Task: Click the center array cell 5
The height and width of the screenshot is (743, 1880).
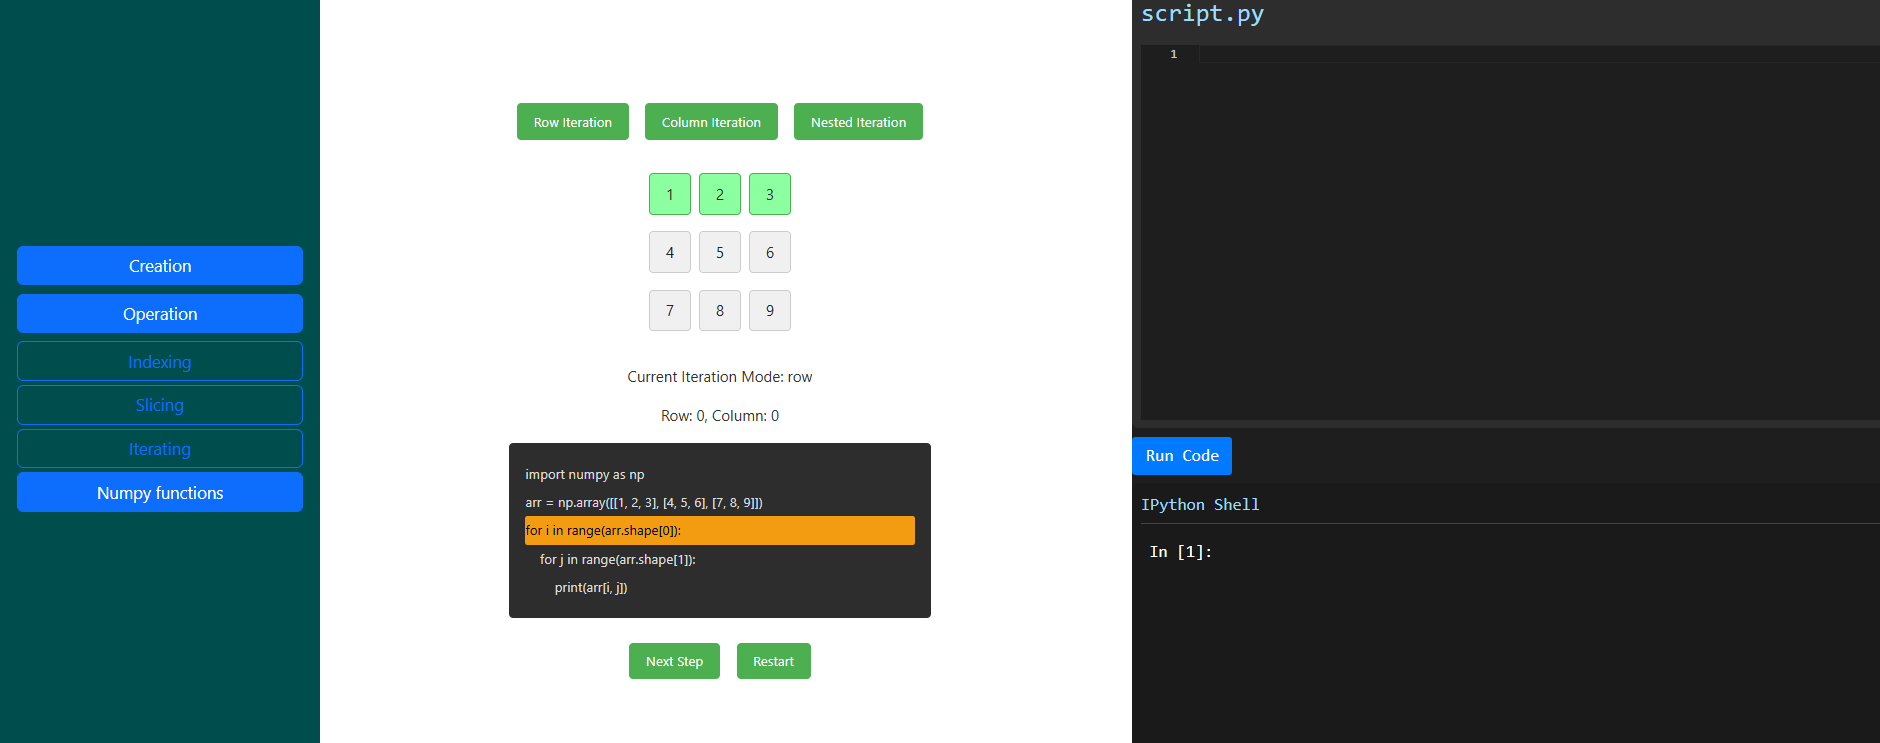Action: point(720,252)
